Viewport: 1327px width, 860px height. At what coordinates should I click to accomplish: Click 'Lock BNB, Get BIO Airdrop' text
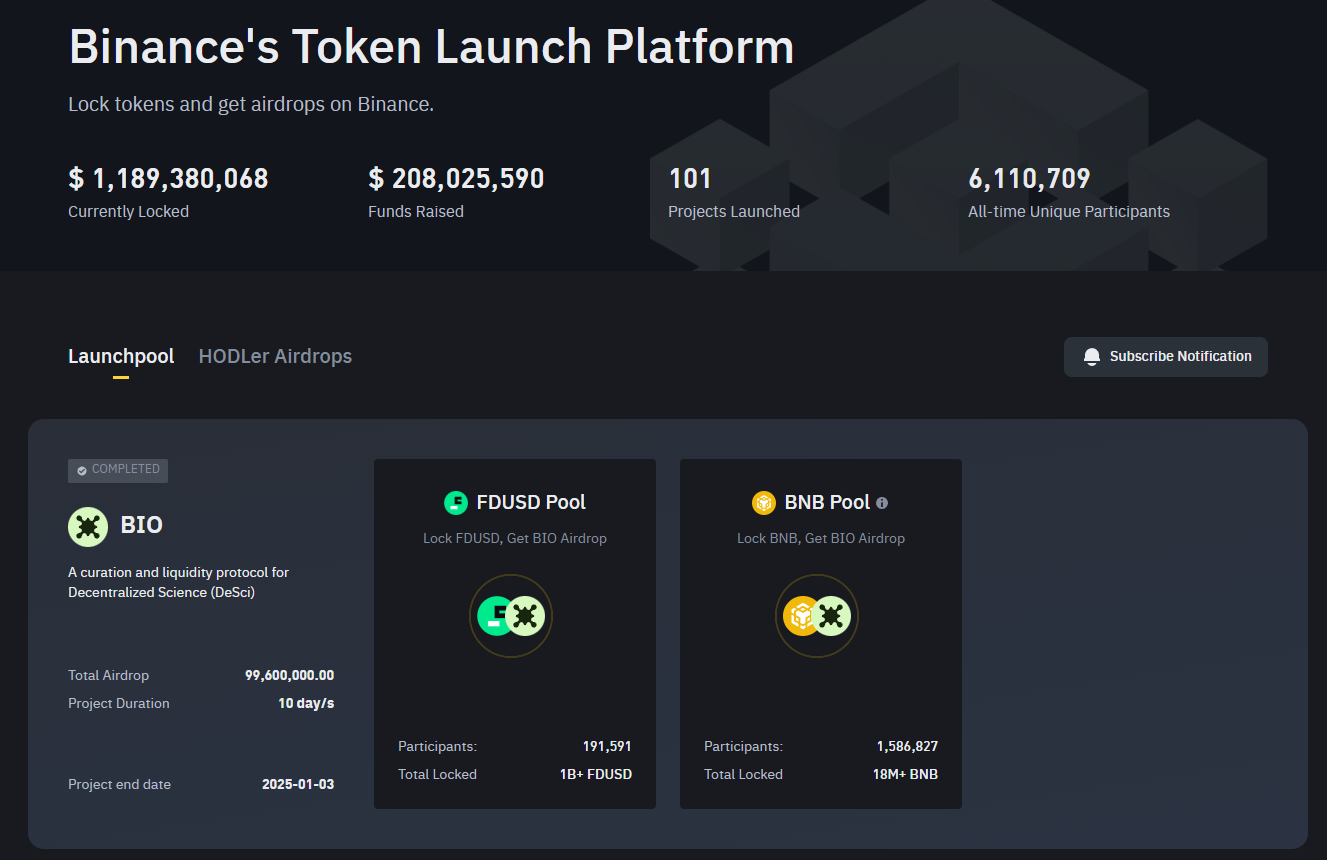click(821, 538)
